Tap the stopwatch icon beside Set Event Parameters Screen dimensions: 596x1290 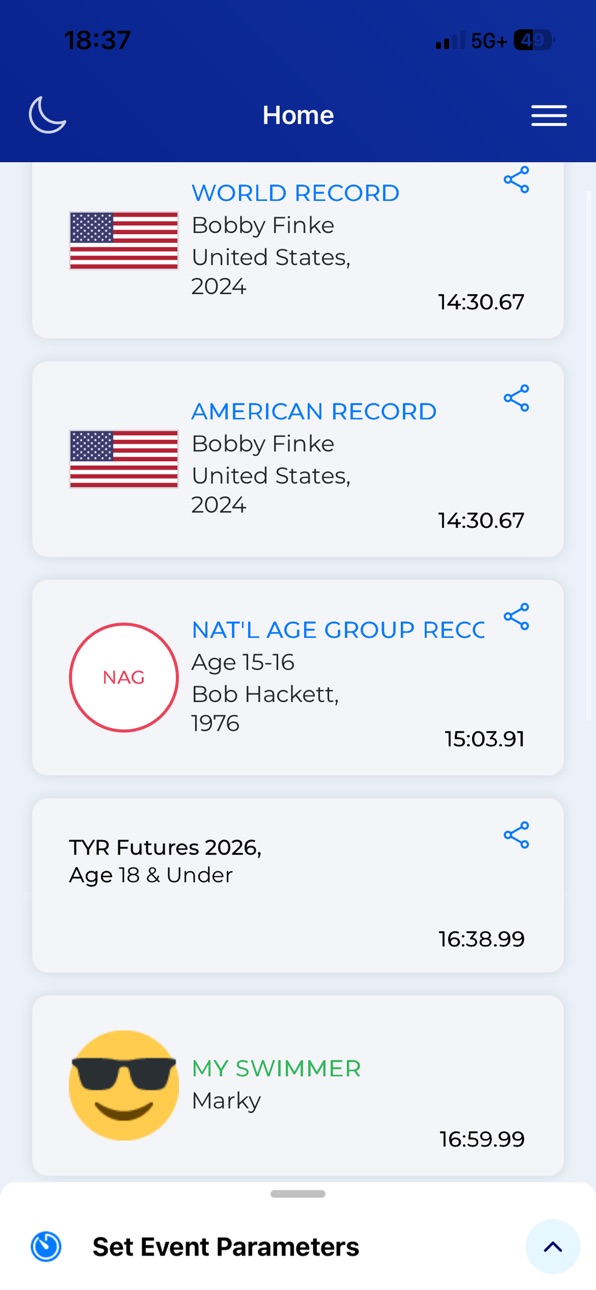point(46,1247)
